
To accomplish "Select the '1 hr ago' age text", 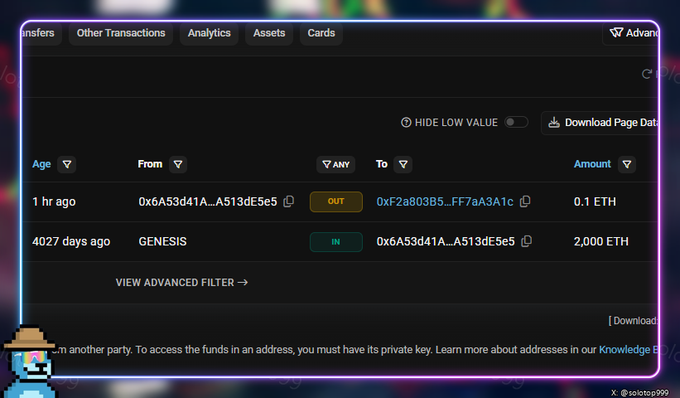I will point(54,202).
